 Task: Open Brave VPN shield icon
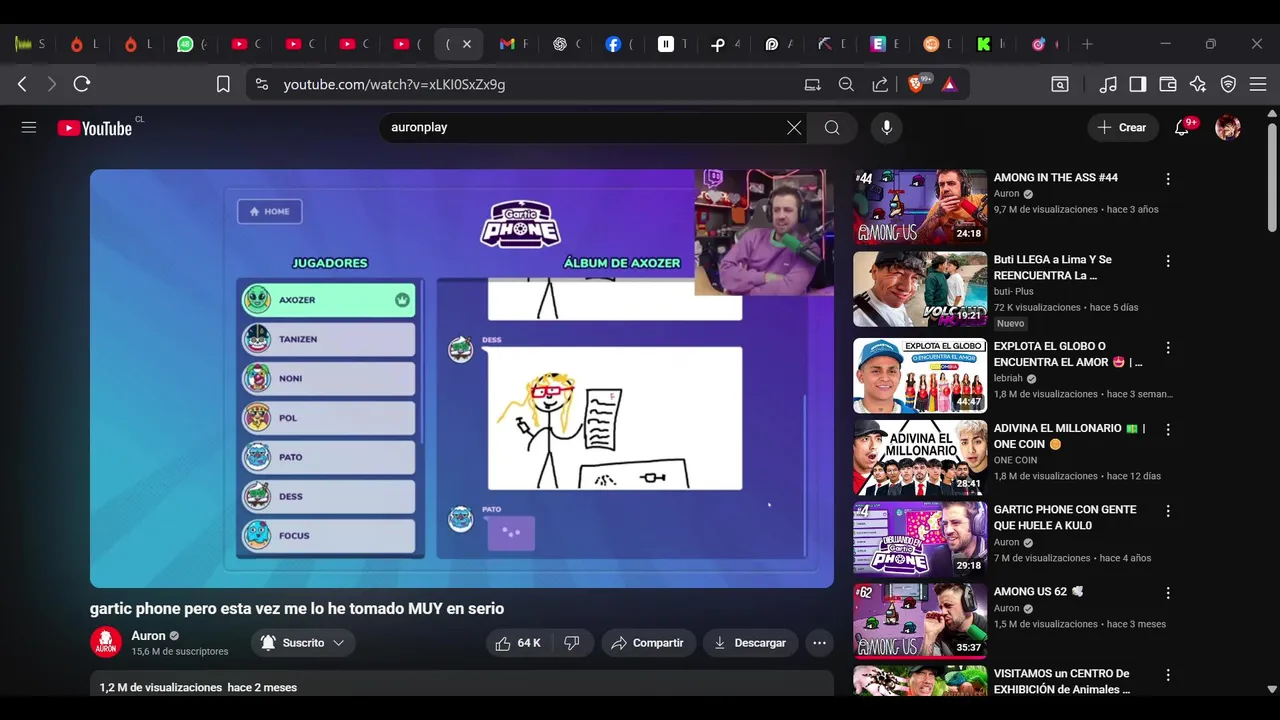pos(1228,84)
